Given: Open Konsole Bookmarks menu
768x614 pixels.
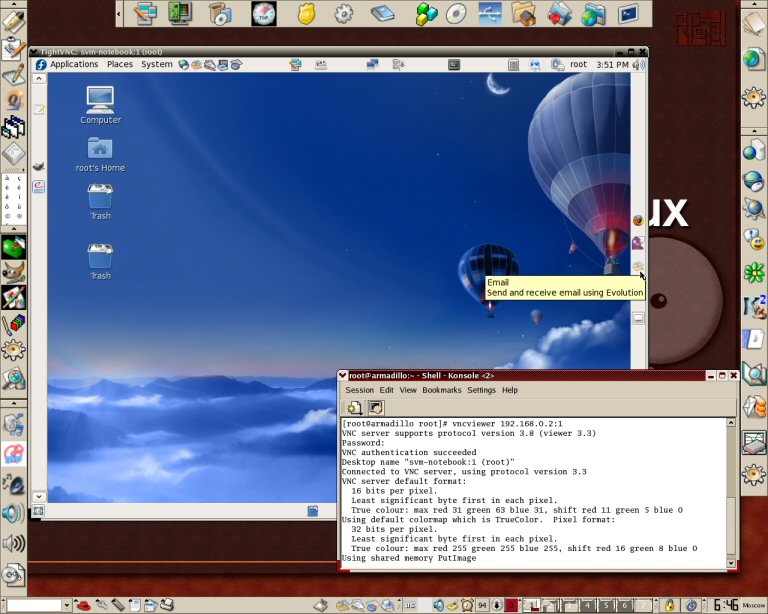Looking at the screenshot, I should (x=442, y=390).
